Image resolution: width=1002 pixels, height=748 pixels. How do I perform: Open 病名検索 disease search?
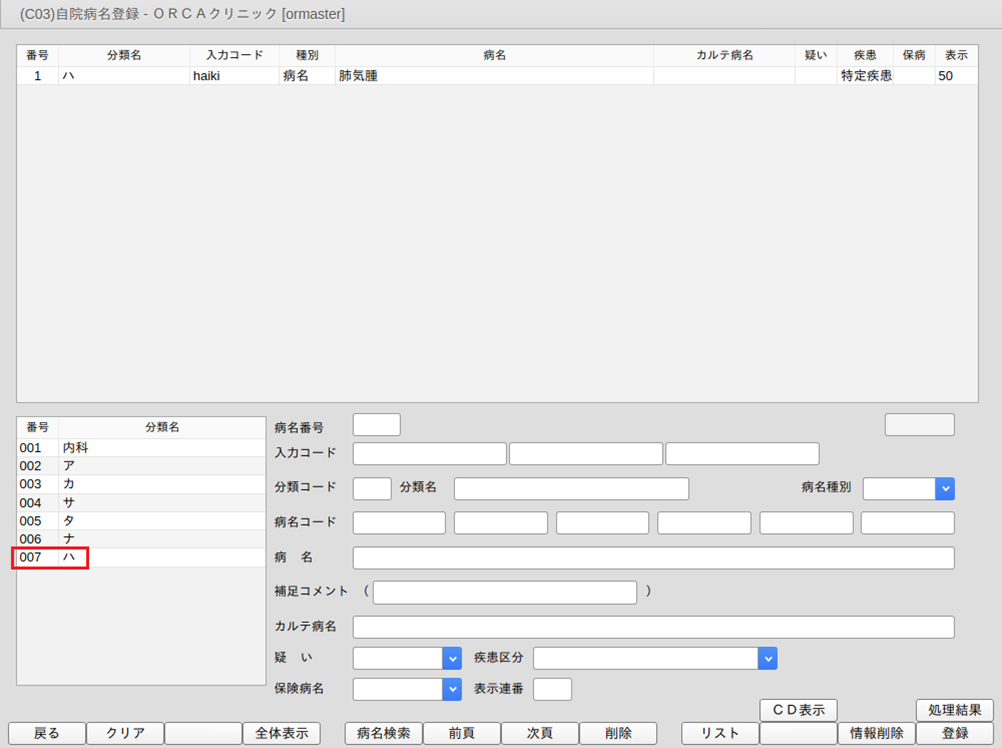click(x=384, y=733)
